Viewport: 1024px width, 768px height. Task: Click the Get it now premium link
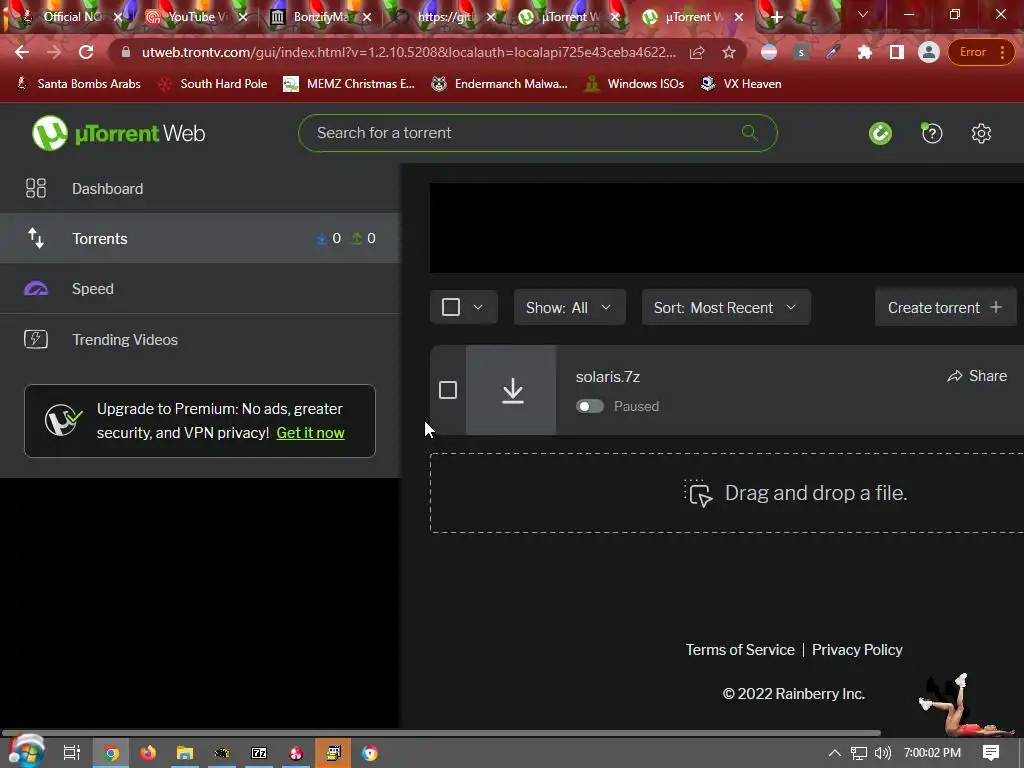click(x=310, y=433)
